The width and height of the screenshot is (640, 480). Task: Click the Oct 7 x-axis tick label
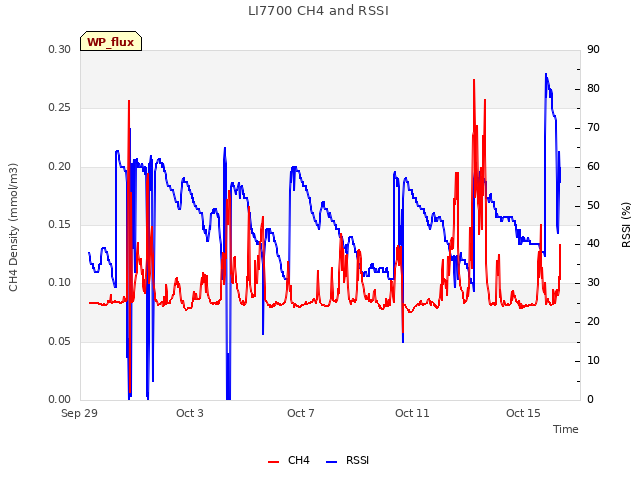click(x=301, y=413)
